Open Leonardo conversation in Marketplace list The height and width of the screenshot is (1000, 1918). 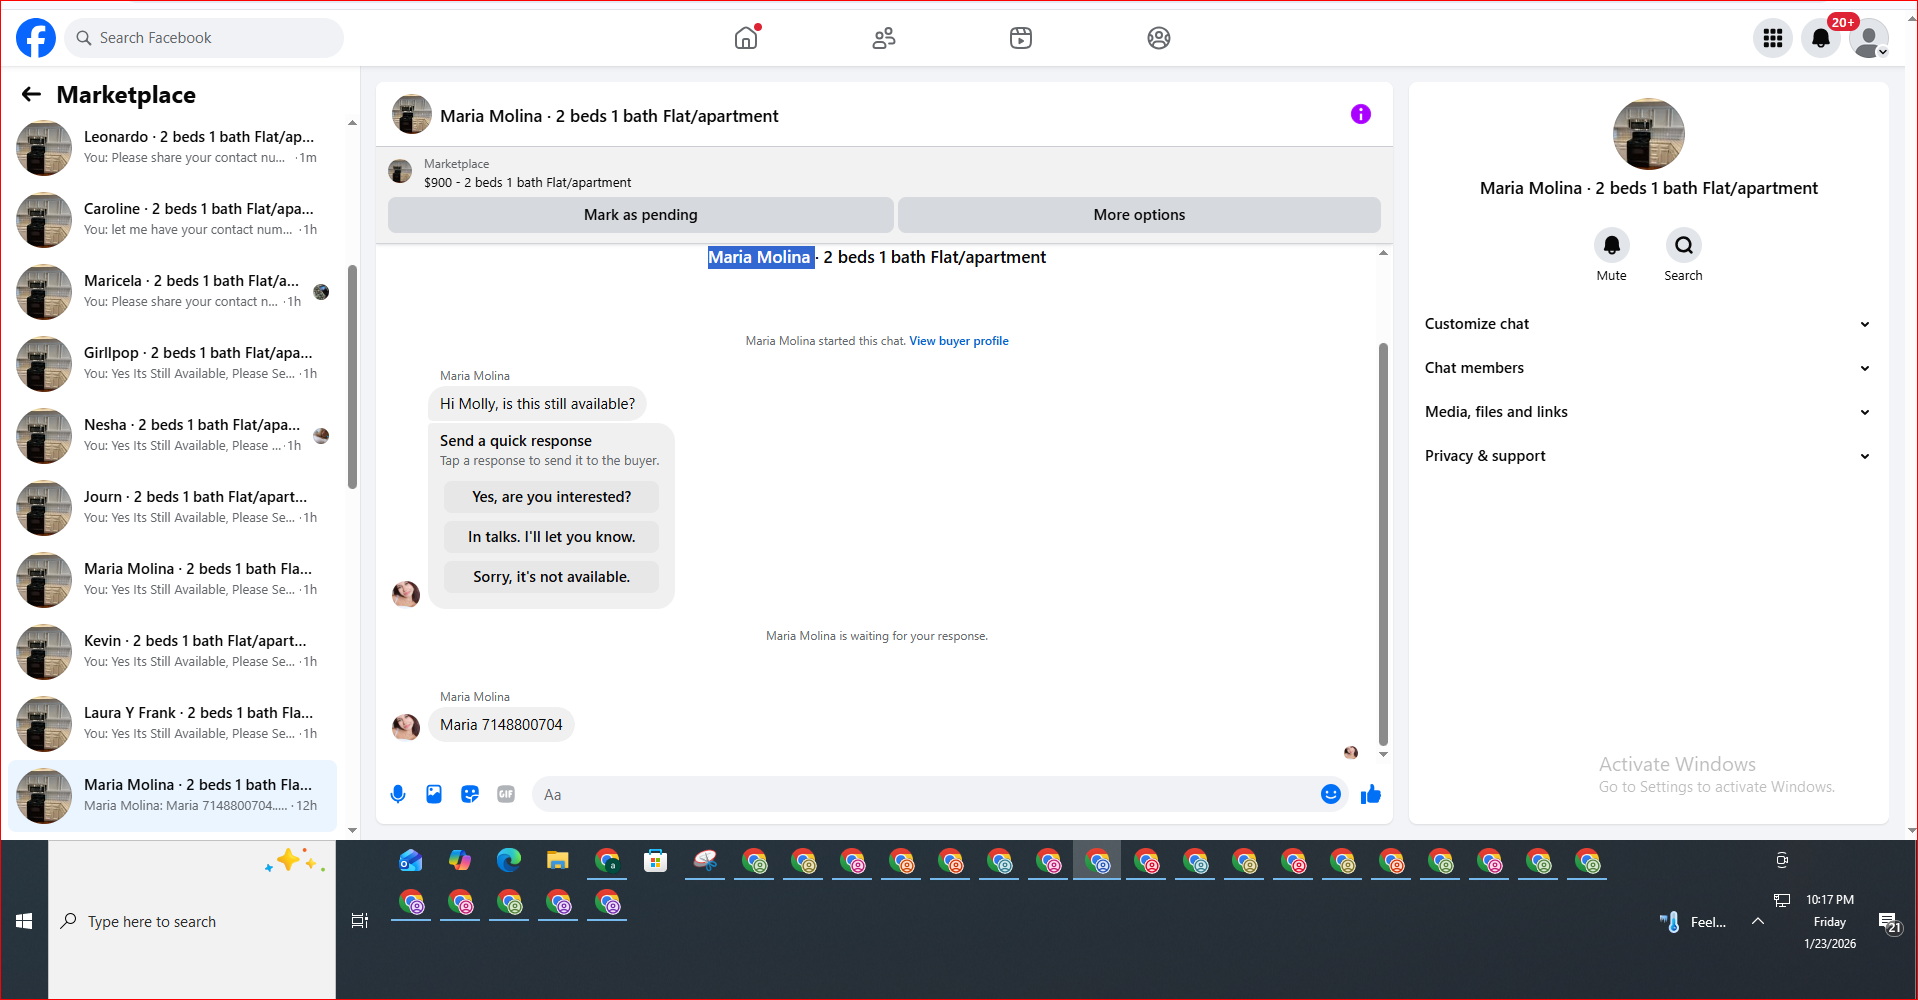[x=172, y=148]
